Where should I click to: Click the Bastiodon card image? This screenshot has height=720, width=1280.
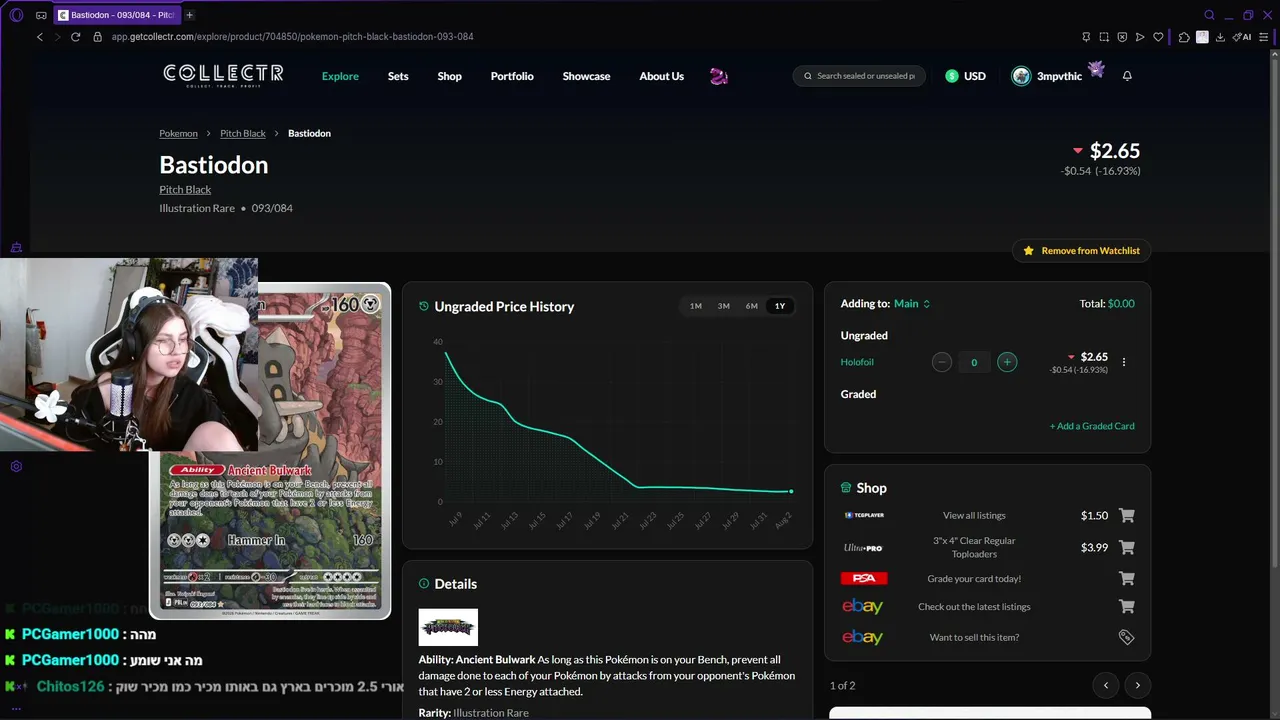(270, 451)
